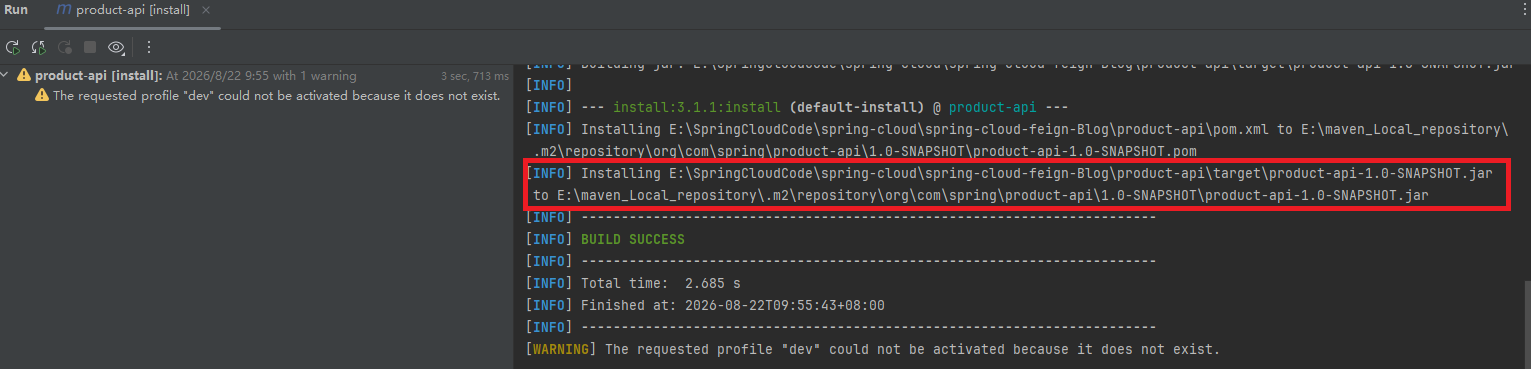Click the Rerun button in Run toolbar
The image size is (1531, 369).
(x=13, y=47)
